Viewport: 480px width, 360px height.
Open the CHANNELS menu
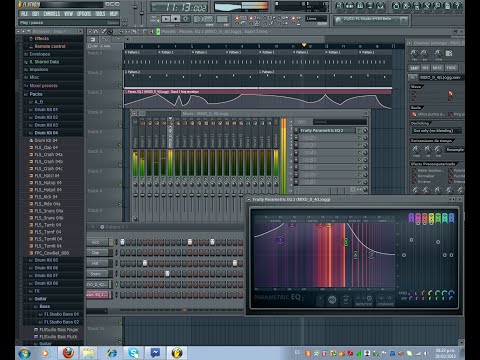pyautogui.click(x=52, y=14)
